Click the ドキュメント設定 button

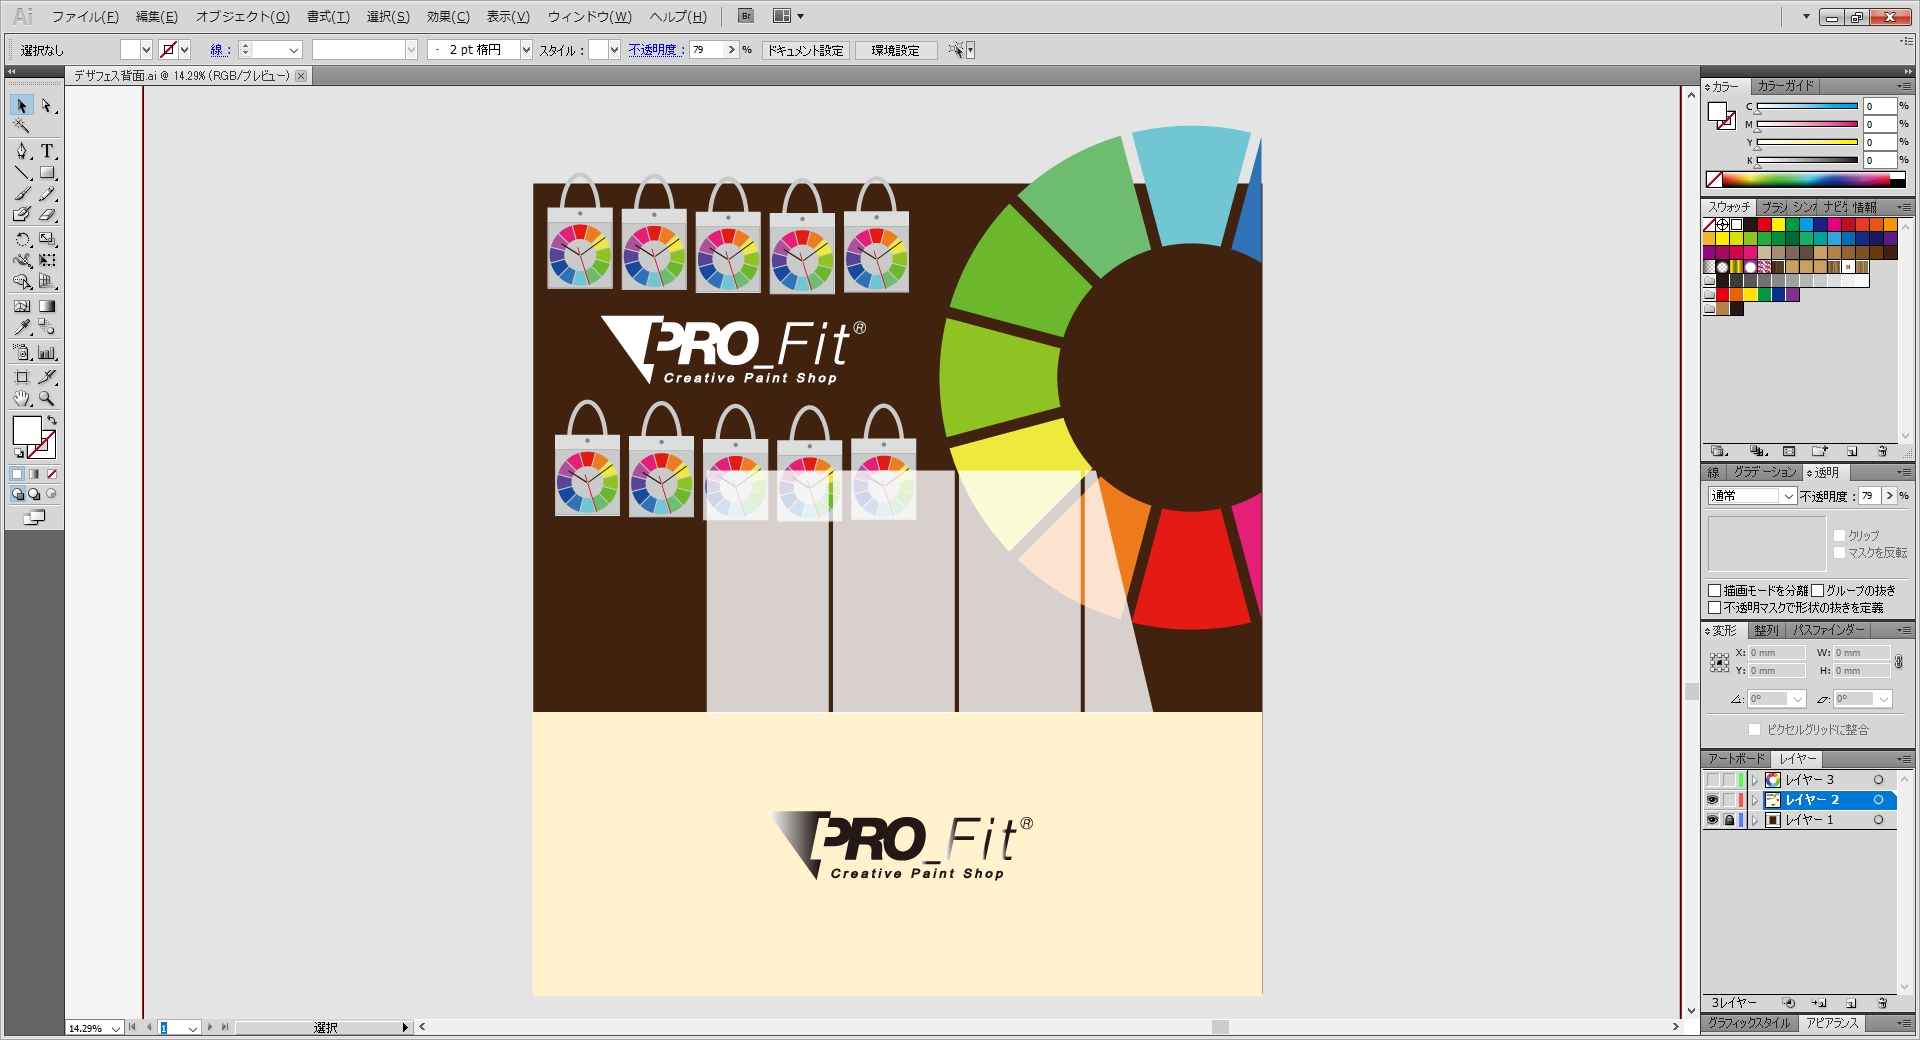pyautogui.click(x=805, y=50)
